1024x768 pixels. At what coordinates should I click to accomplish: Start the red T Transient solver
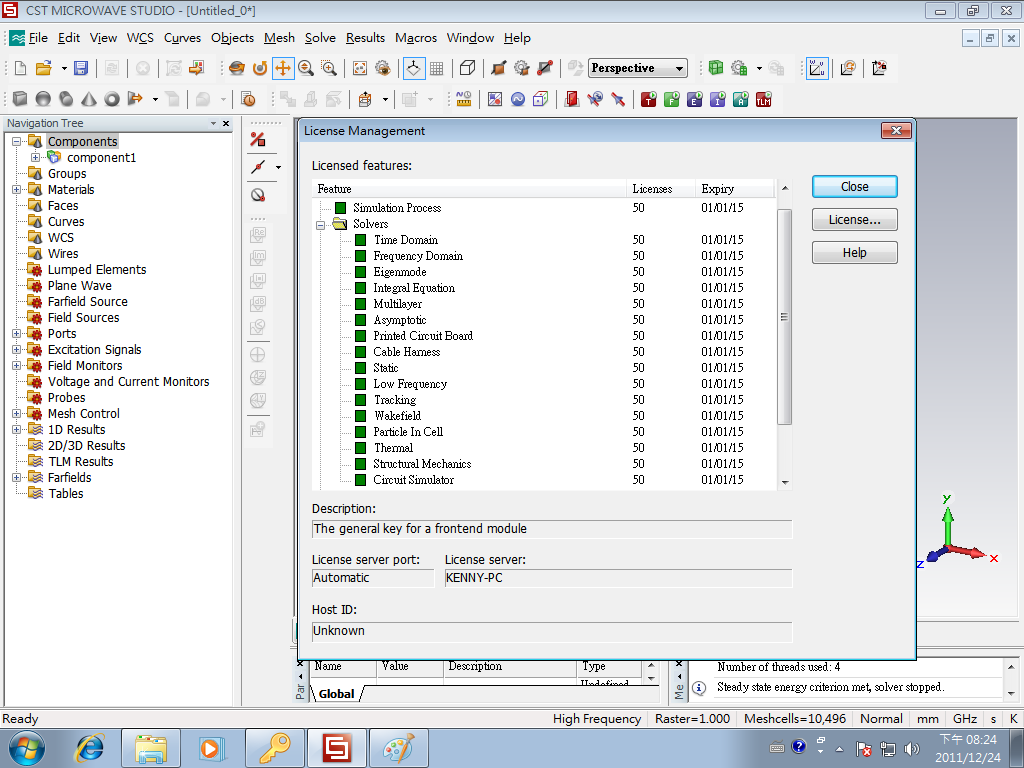pyautogui.click(x=648, y=99)
